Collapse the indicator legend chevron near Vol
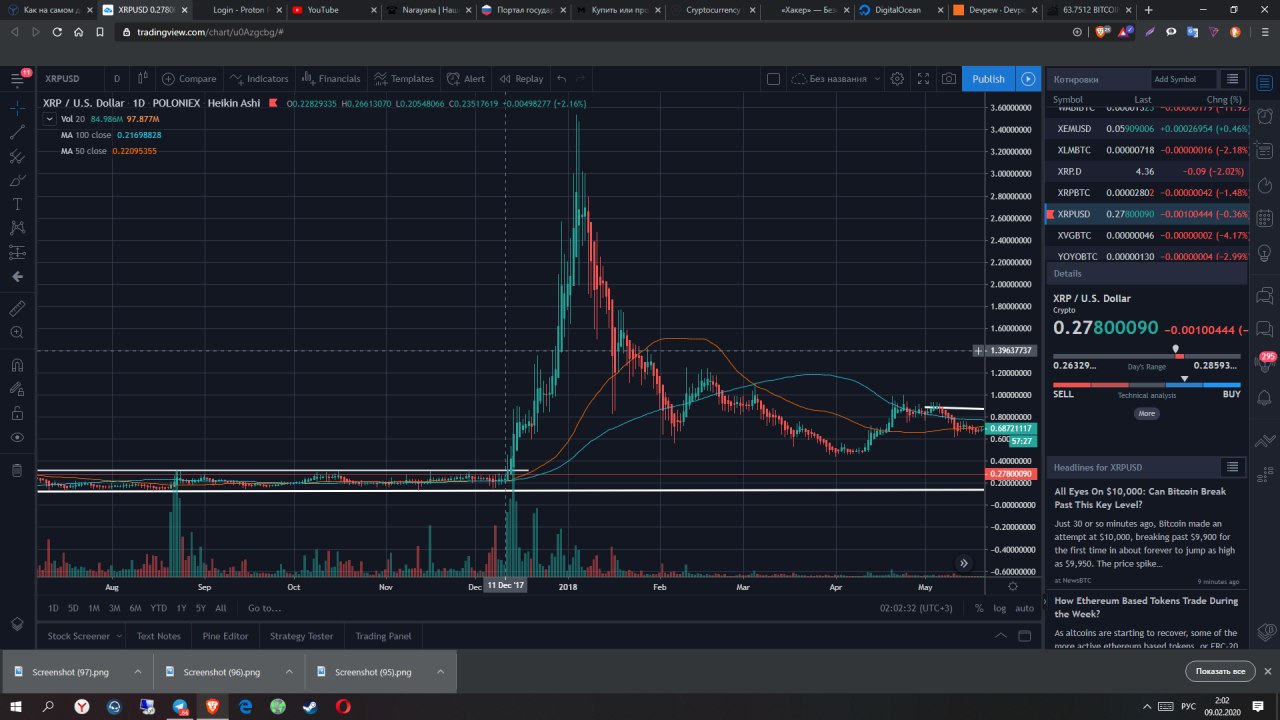 tap(50, 118)
